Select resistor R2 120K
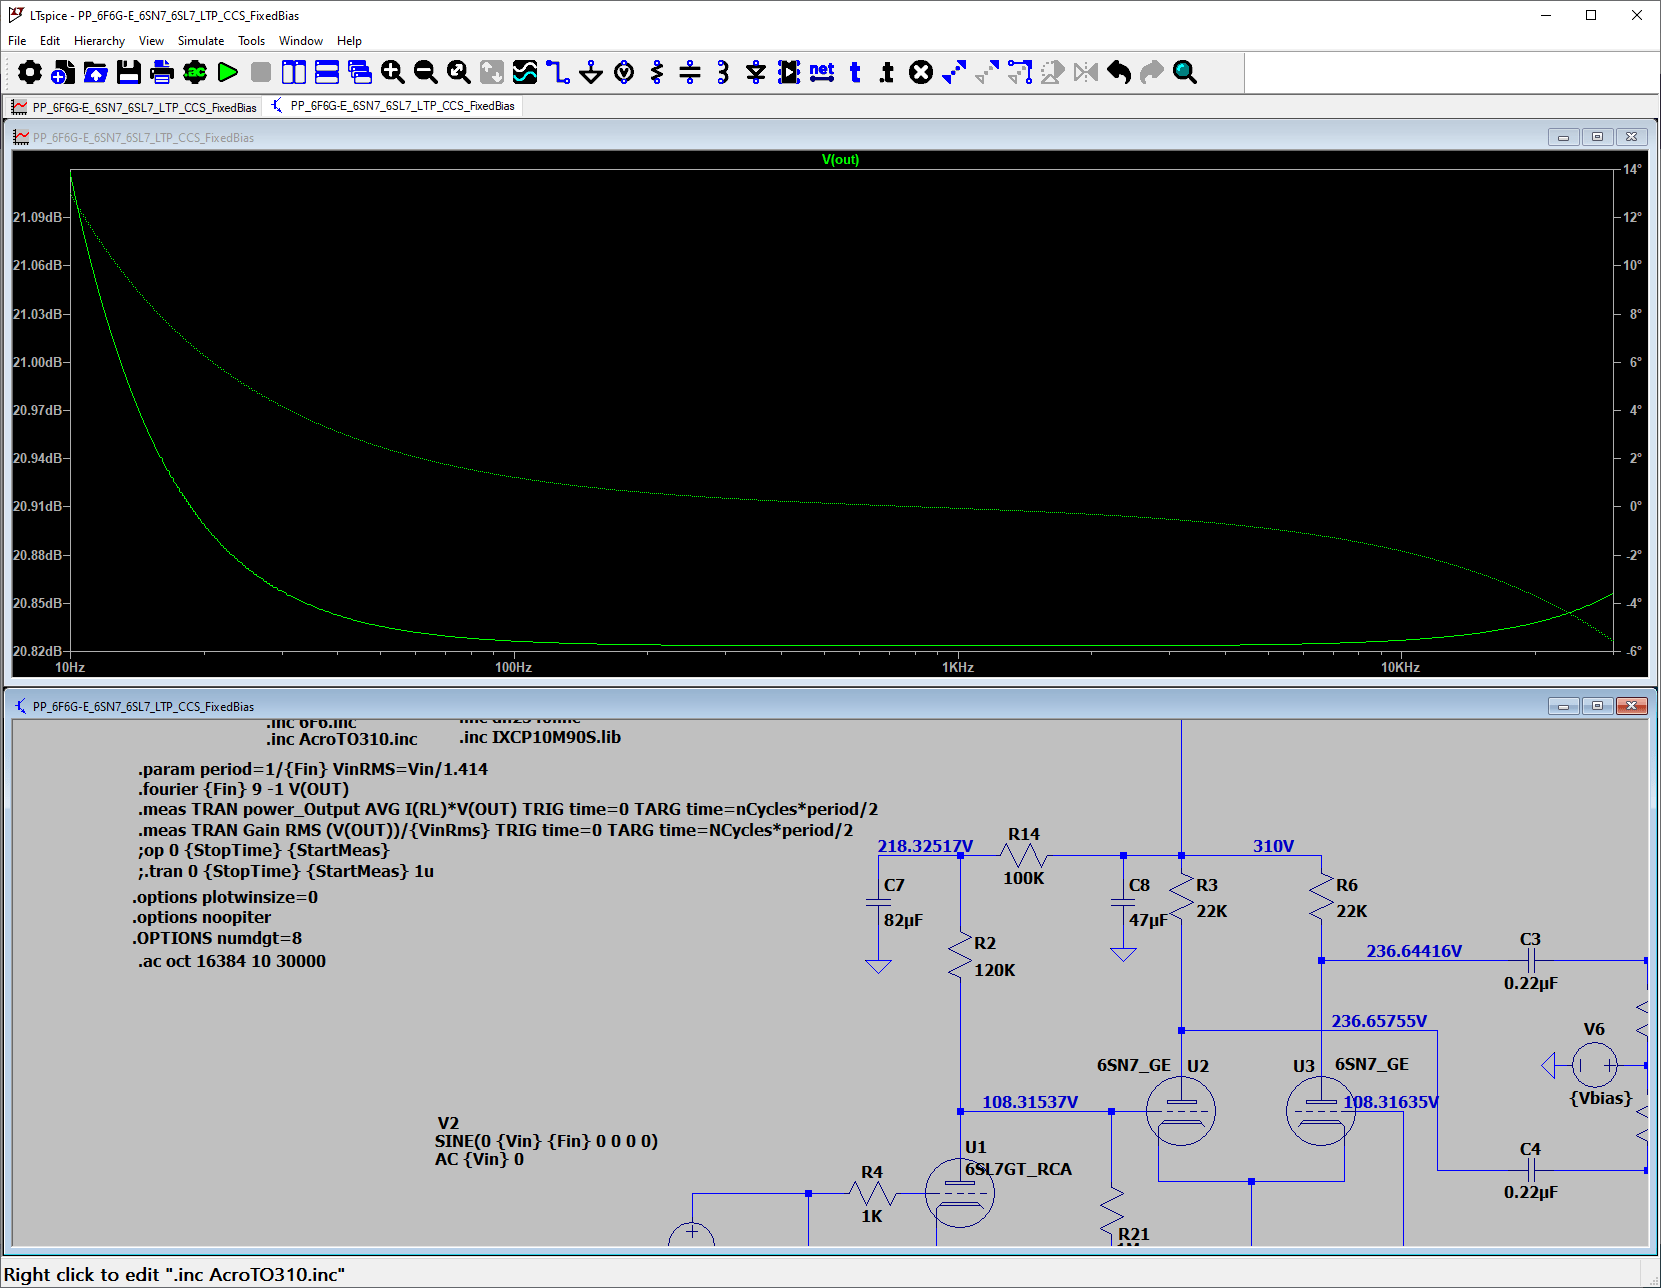The image size is (1661, 1288). point(960,956)
